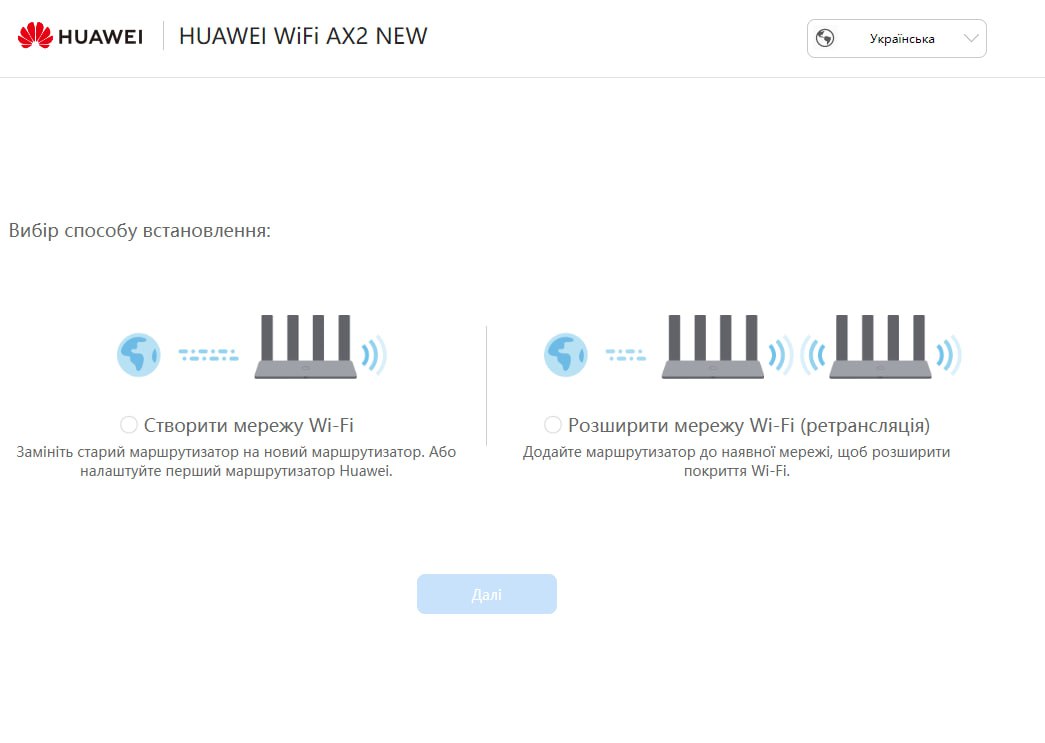
Task: Click the Huawei flower logo
Action: [35, 37]
